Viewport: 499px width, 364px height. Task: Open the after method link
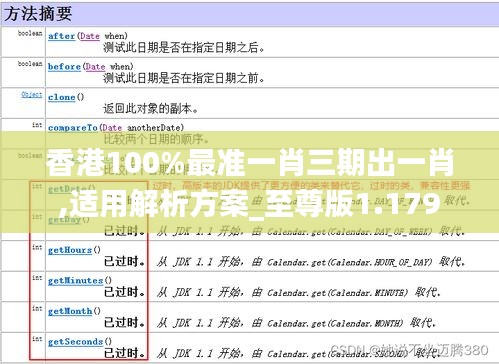click(x=61, y=36)
